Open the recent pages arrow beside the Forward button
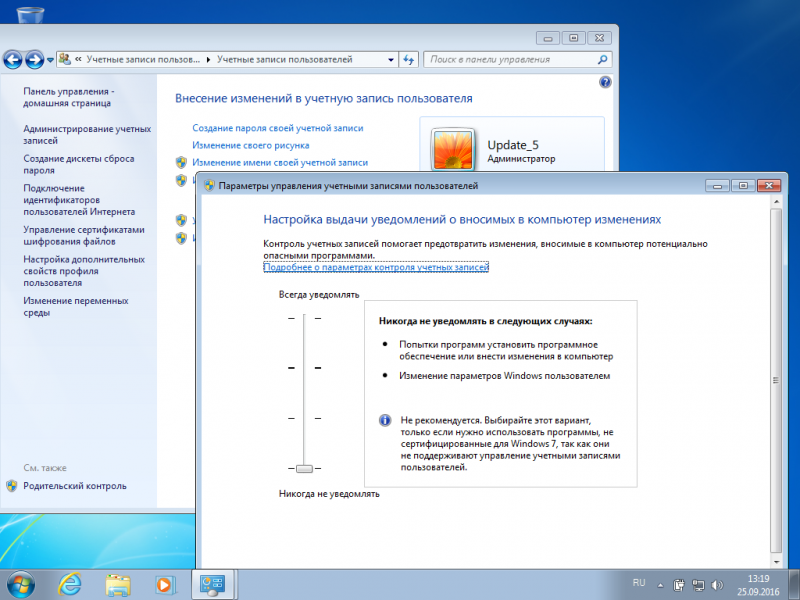 pyautogui.click(x=50, y=60)
